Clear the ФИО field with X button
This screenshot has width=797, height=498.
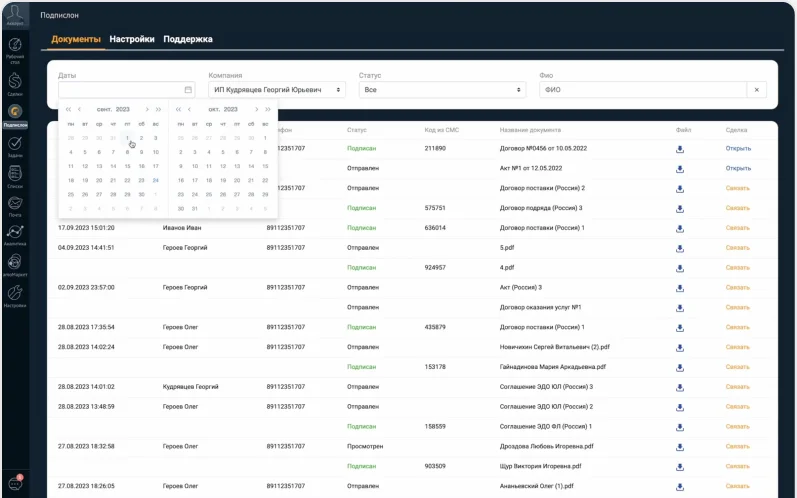click(x=756, y=89)
